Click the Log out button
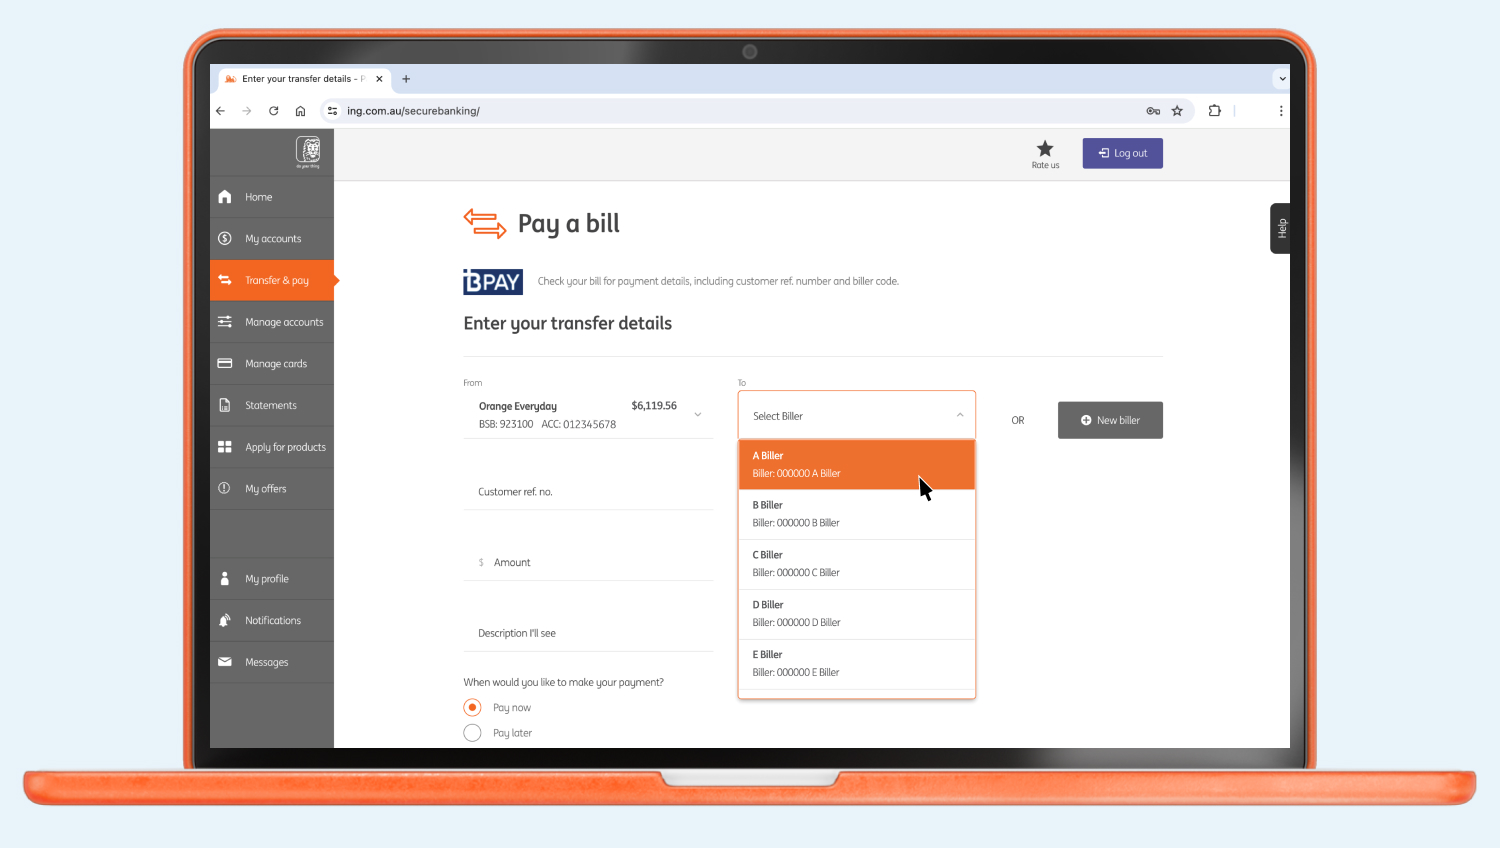The height and width of the screenshot is (848, 1500). pyautogui.click(x=1122, y=153)
